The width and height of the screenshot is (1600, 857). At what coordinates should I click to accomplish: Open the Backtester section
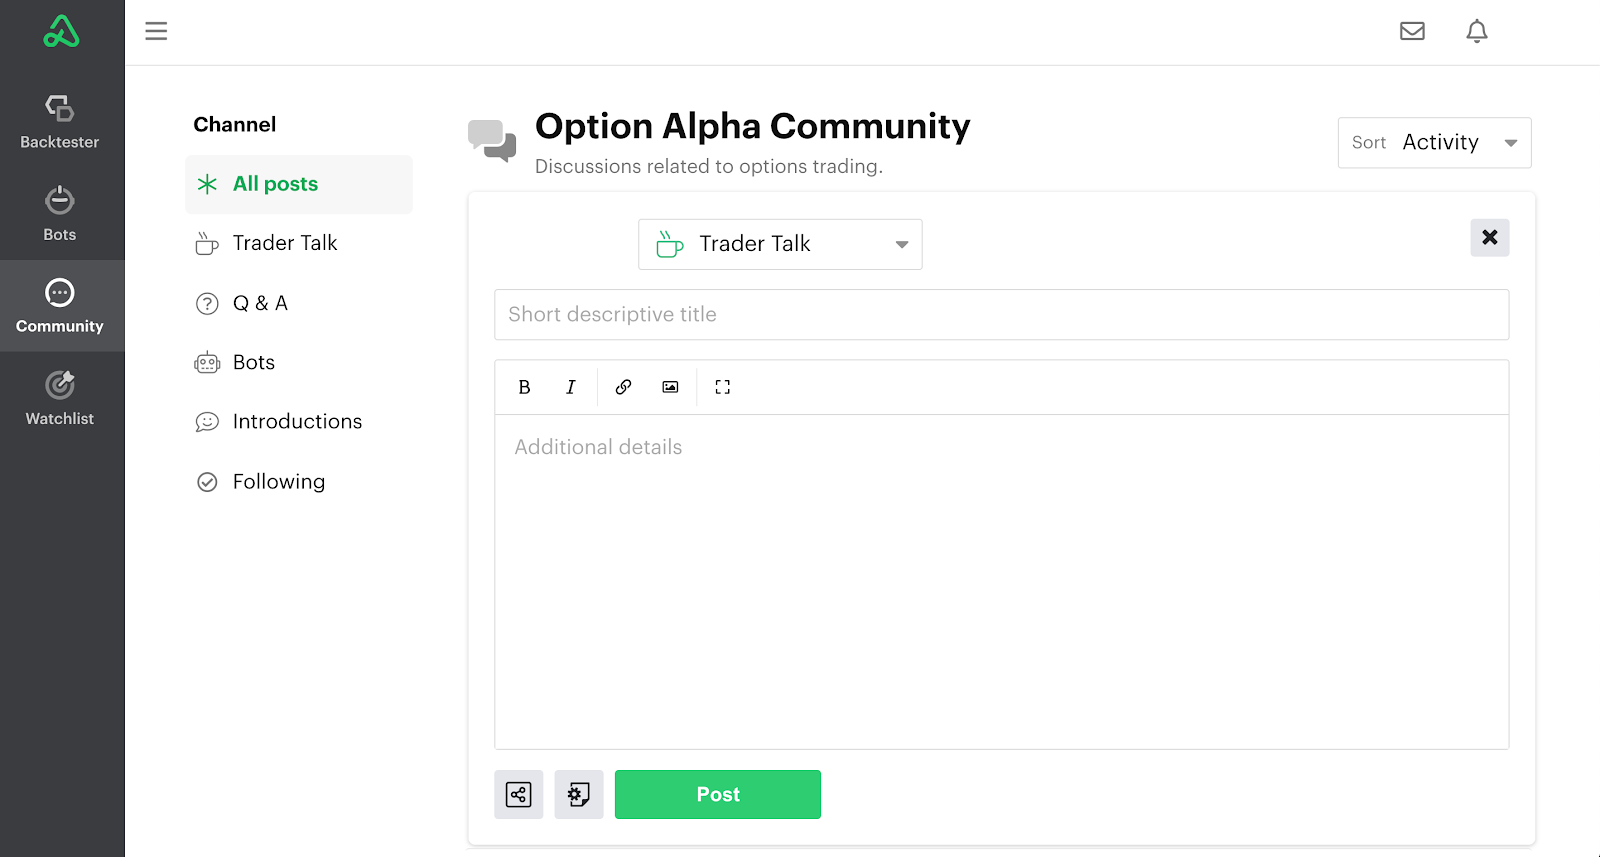[x=60, y=122]
